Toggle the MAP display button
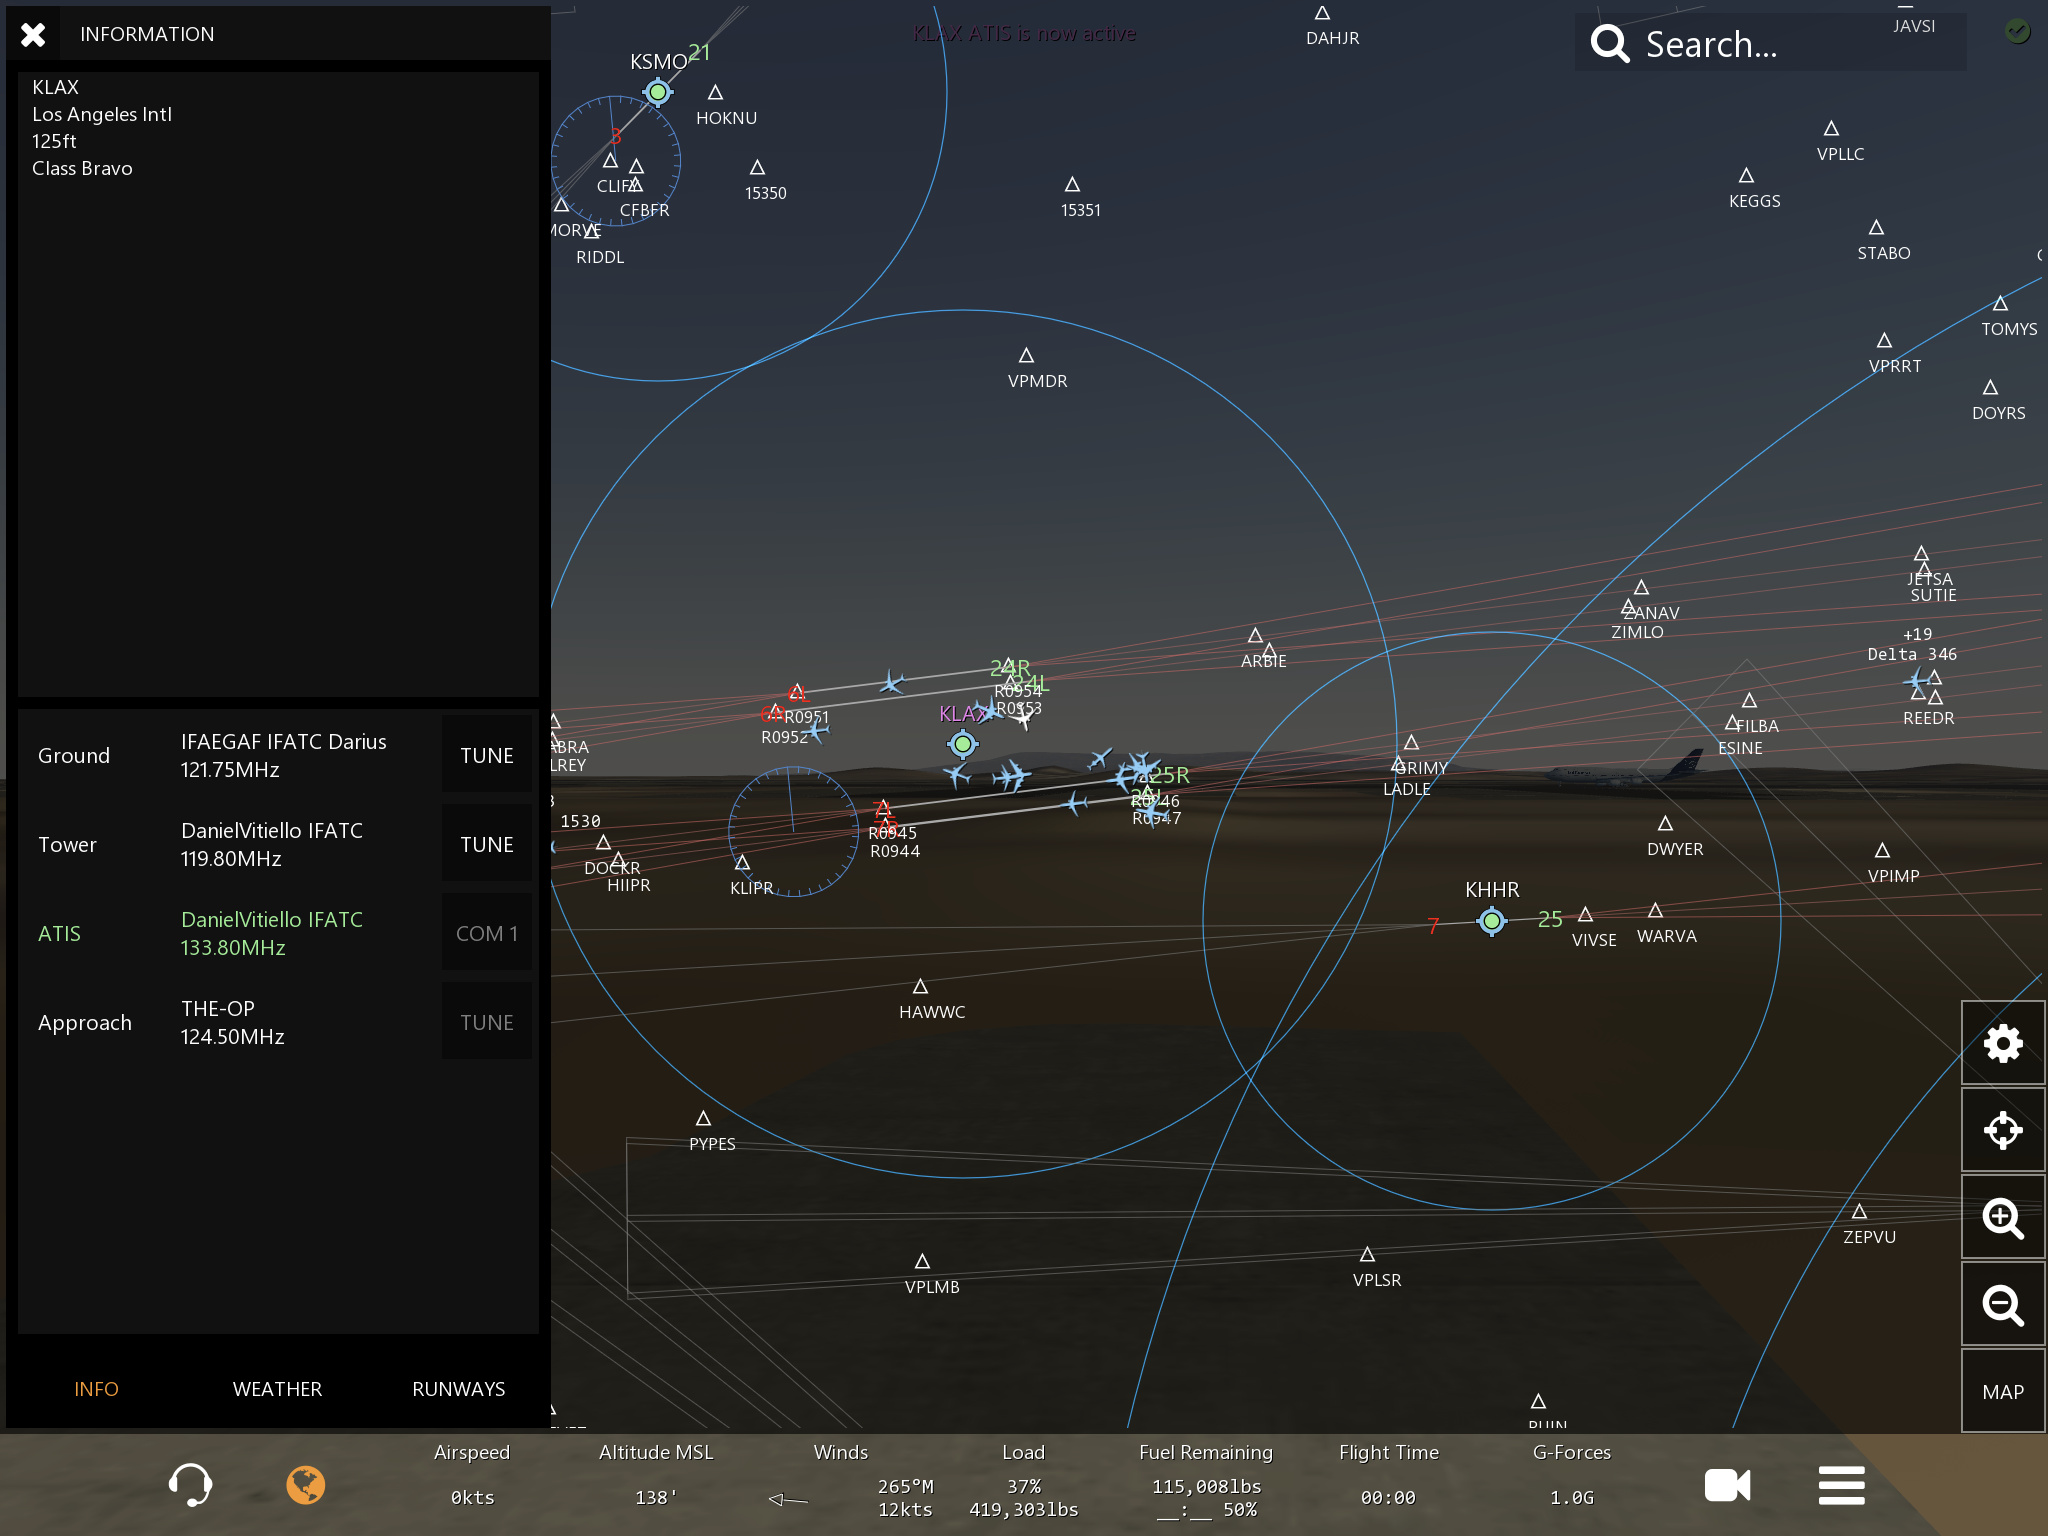 coord(2002,1392)
